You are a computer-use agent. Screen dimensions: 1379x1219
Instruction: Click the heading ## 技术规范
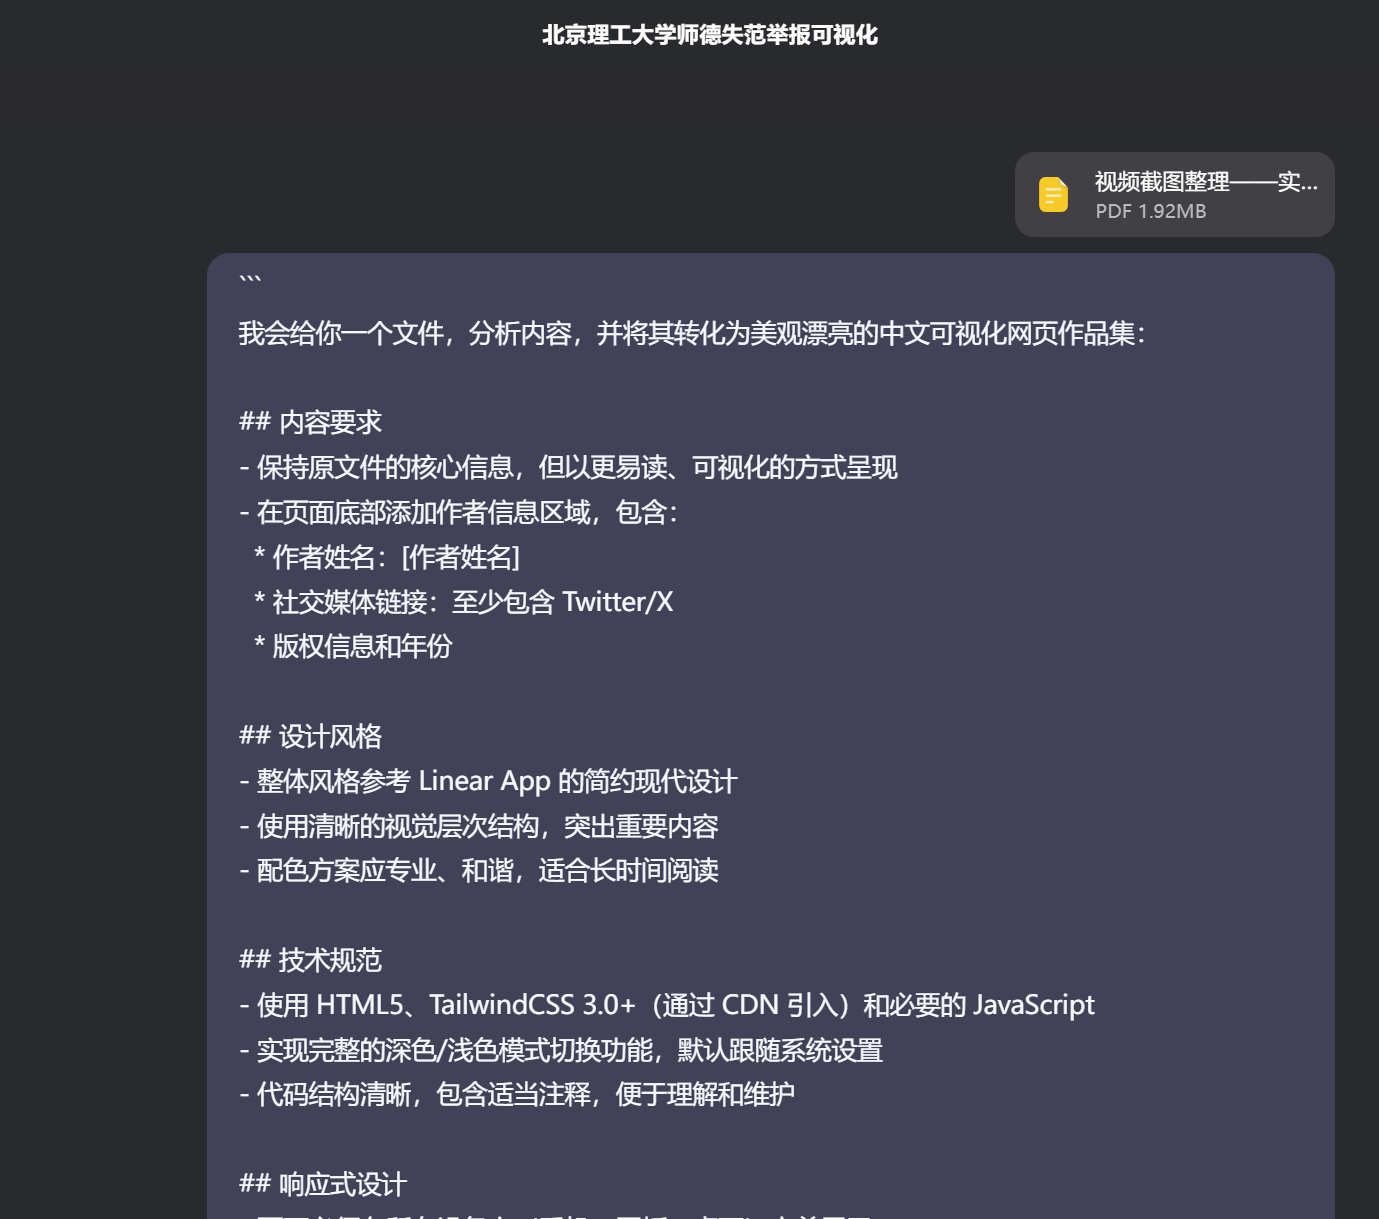pos(310,960)
